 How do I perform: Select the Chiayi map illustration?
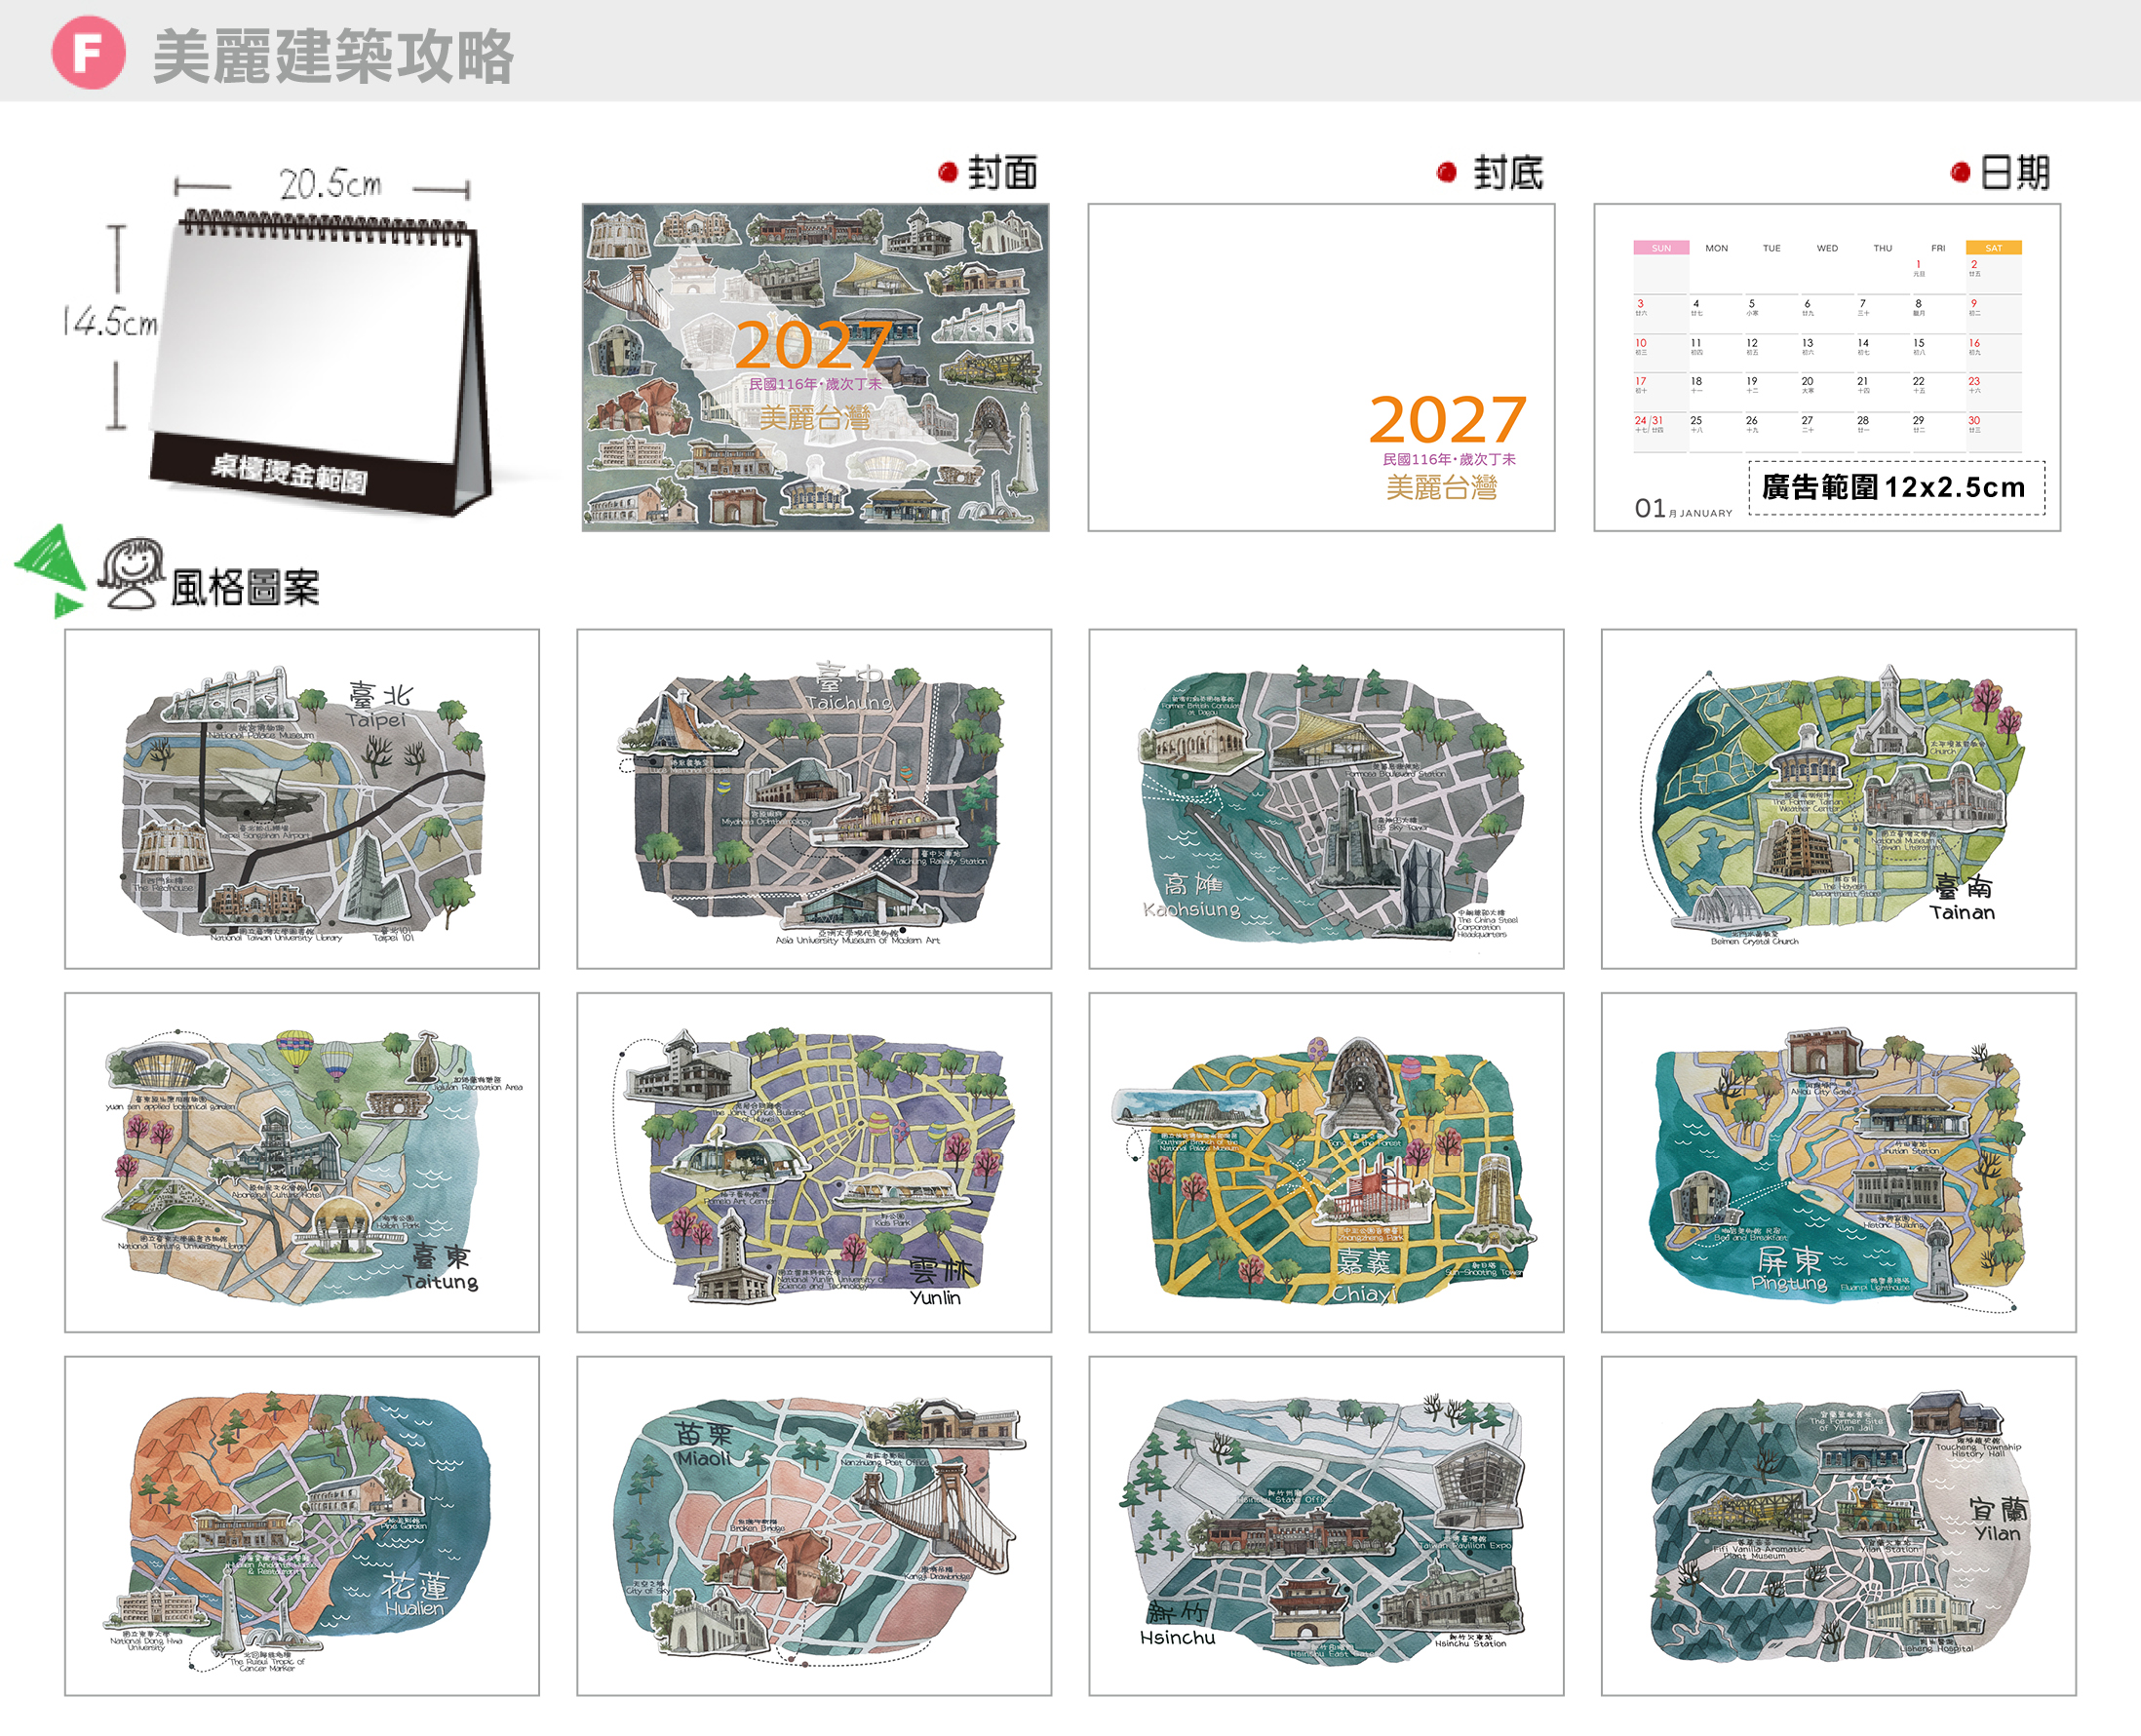click(1326, 1162)
